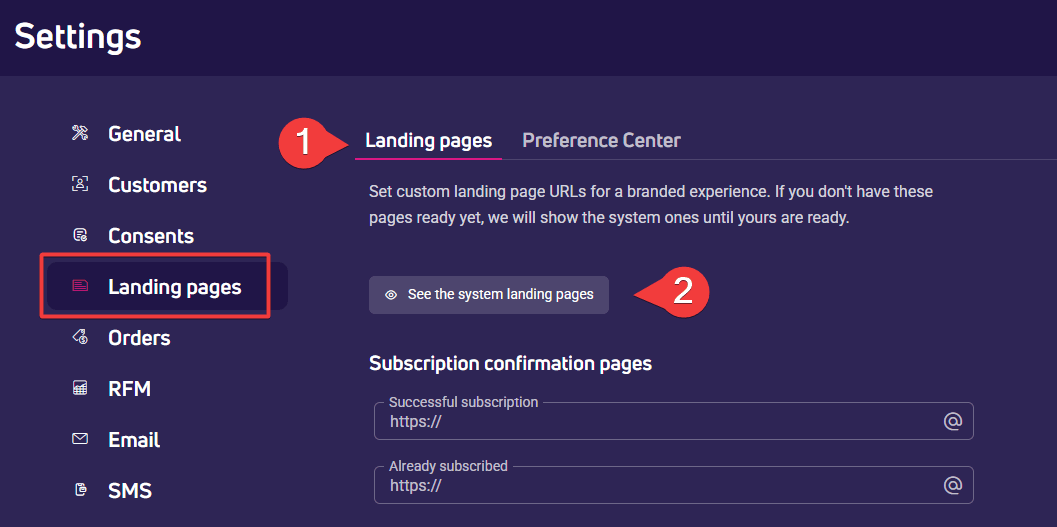This screenshot has width=1057, height=527.
Task: Click the Successful subscription URL field
Action: (x=673, y=421)
